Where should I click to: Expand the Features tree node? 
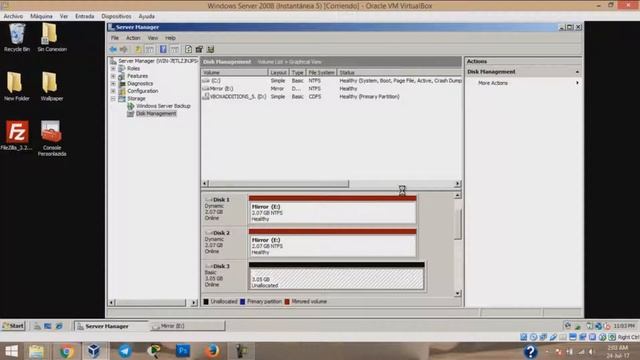click(x=113, y=76)
